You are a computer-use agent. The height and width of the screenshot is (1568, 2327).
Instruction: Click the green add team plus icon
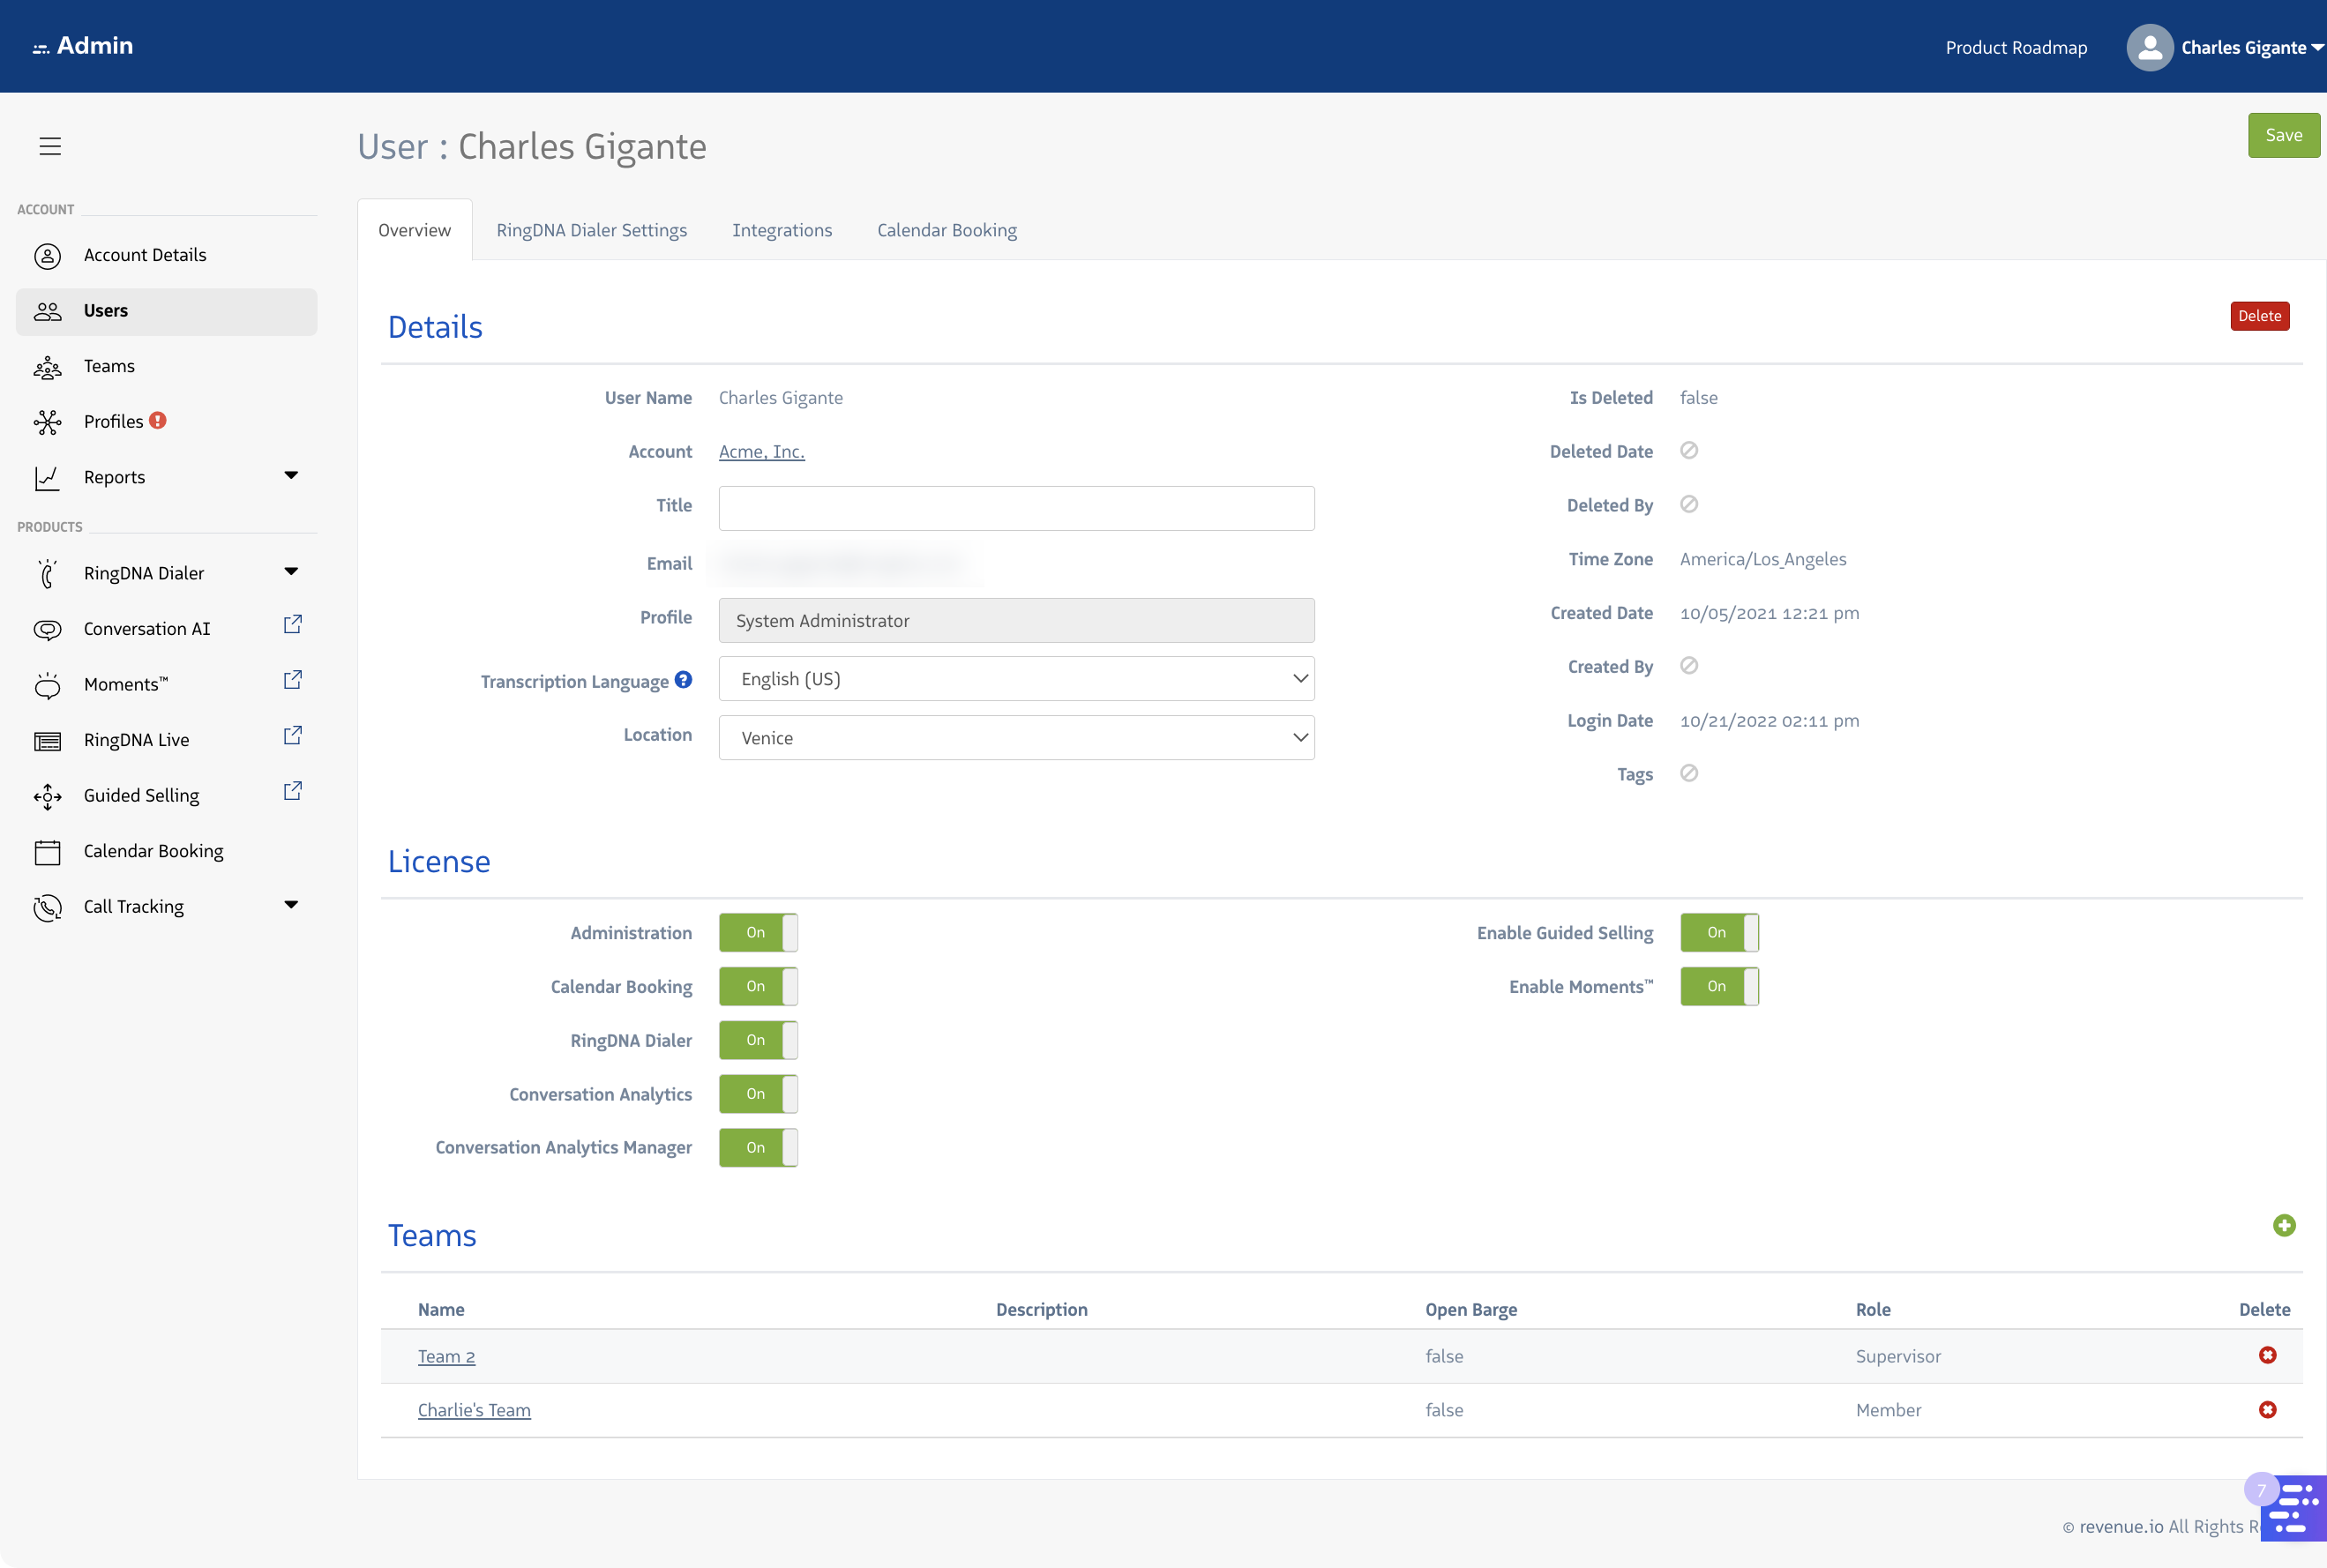[x=2283, y=1225]
